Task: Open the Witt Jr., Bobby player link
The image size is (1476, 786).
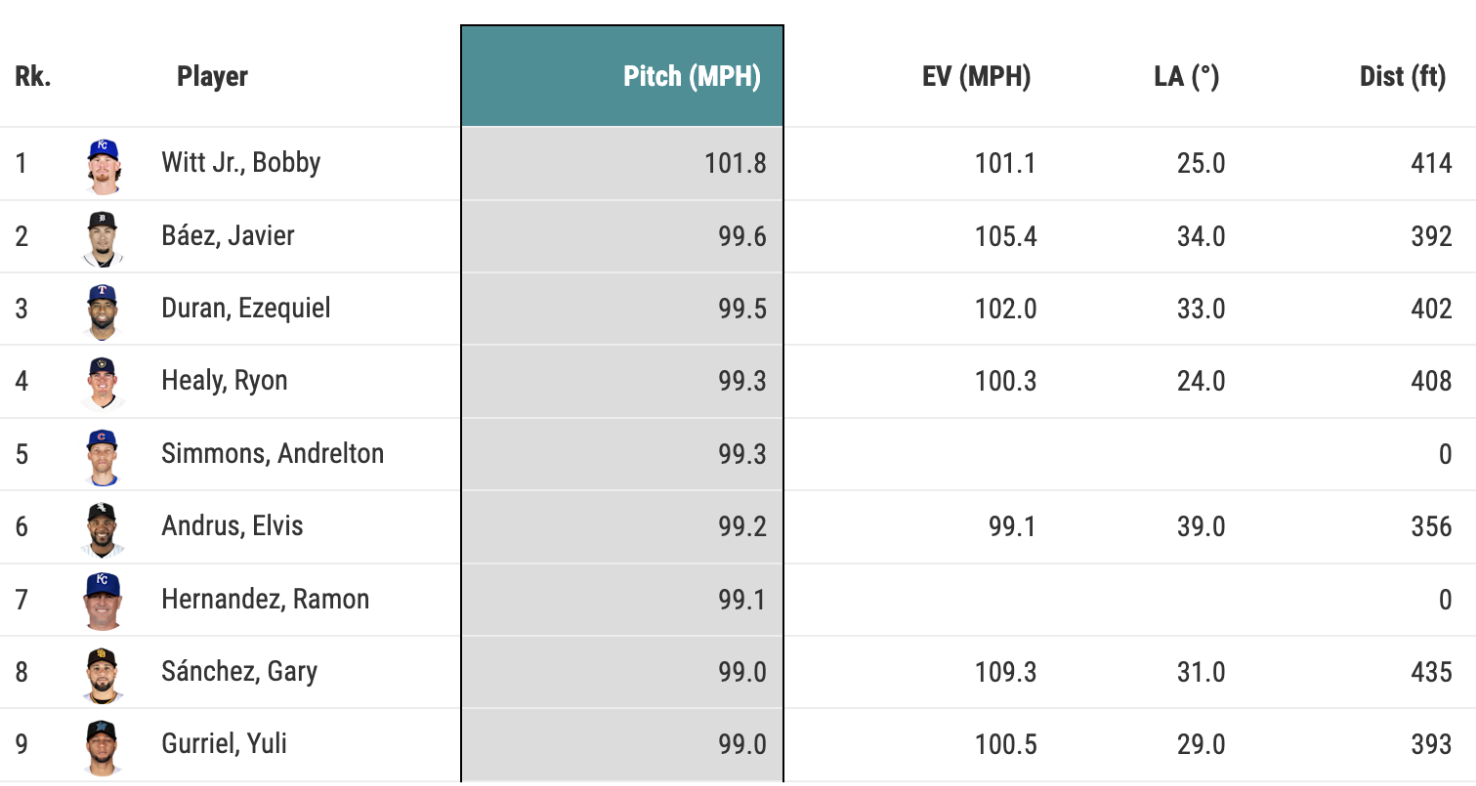Action: coord(241,163)
